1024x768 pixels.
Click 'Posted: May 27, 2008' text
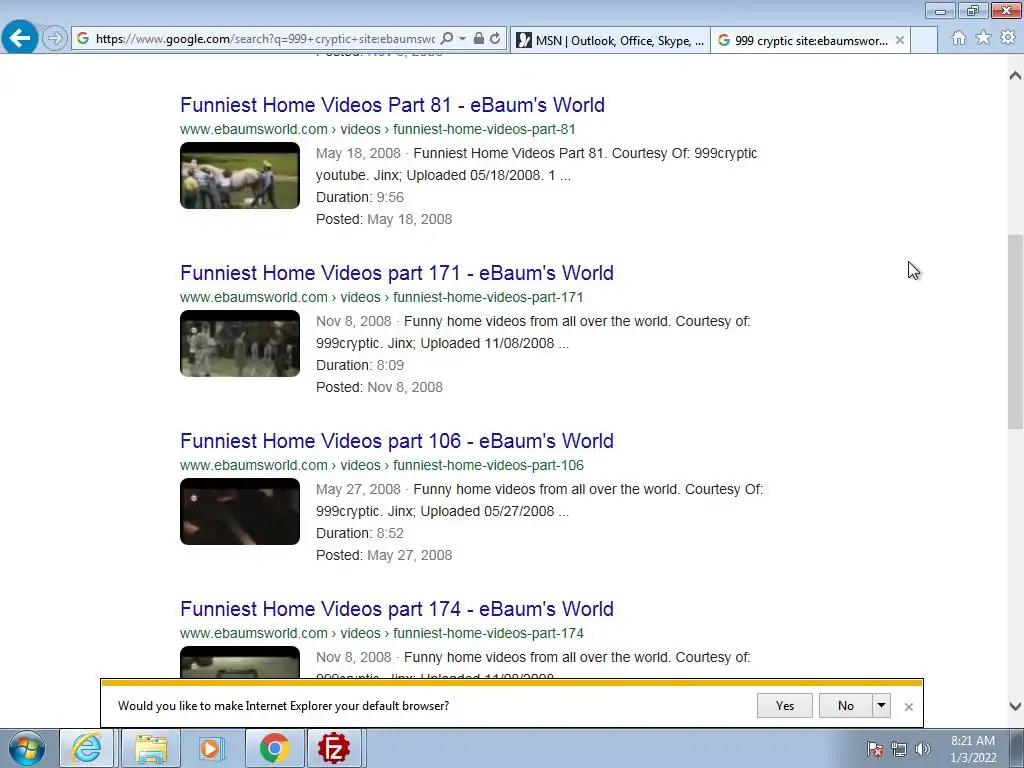click(x=384, y=555)
